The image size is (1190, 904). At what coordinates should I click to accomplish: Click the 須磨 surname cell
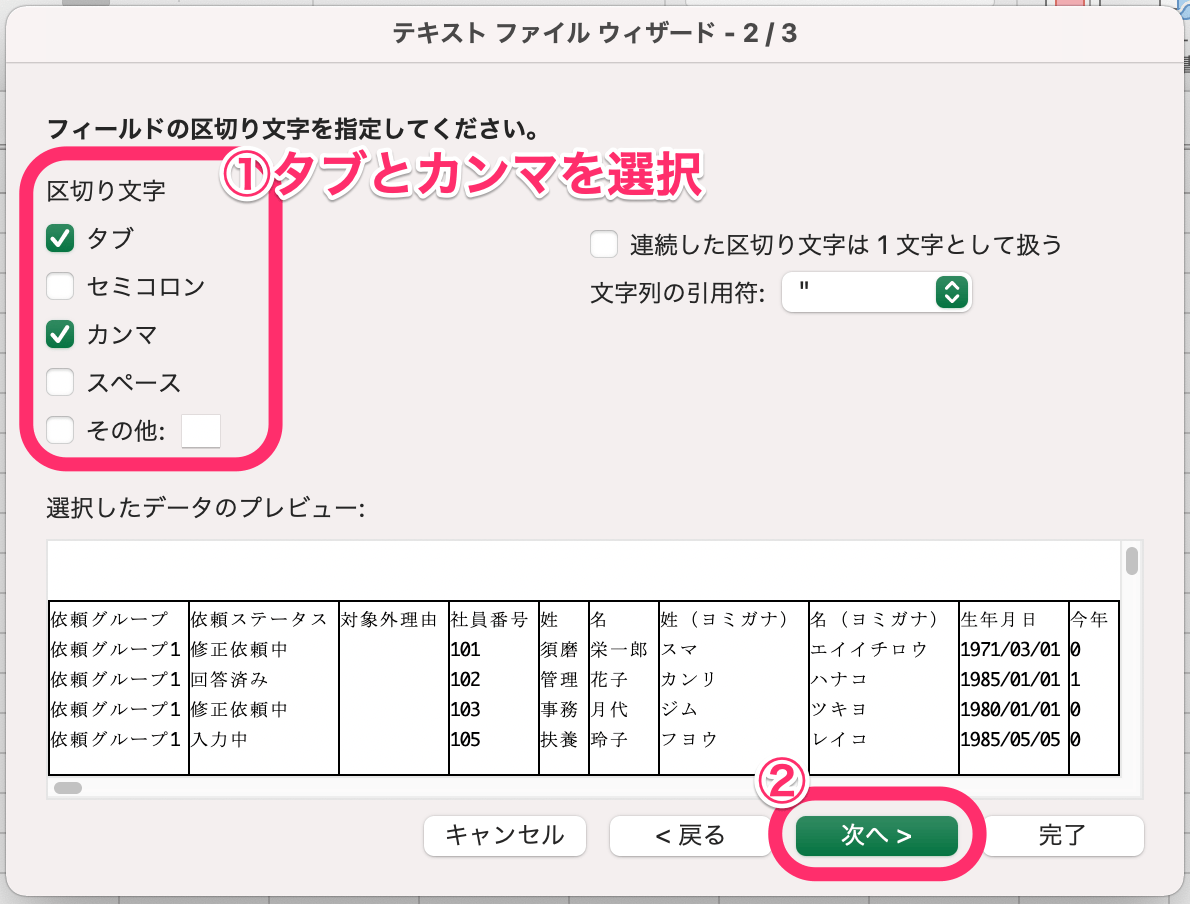(x=559, y=650)
